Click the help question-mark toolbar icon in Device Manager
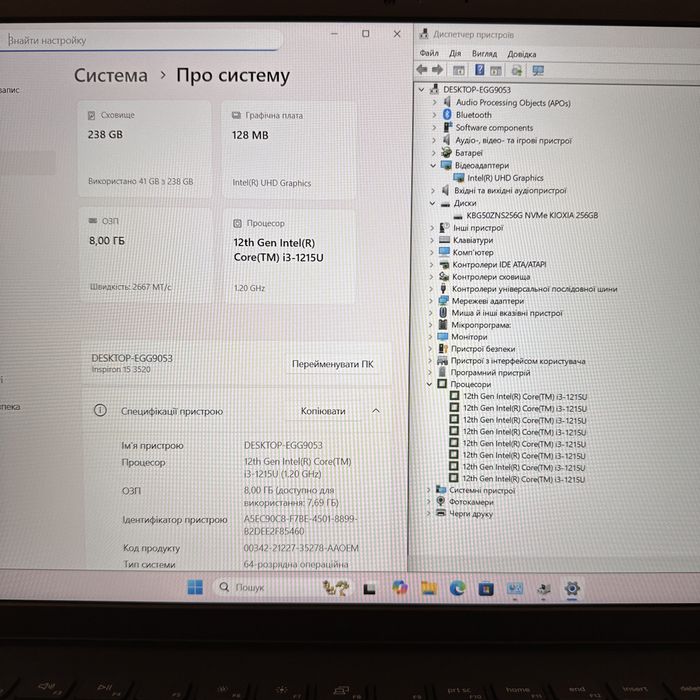Image resolution: width=700 pixels, height=700 pixels. (x=479, y=70)
